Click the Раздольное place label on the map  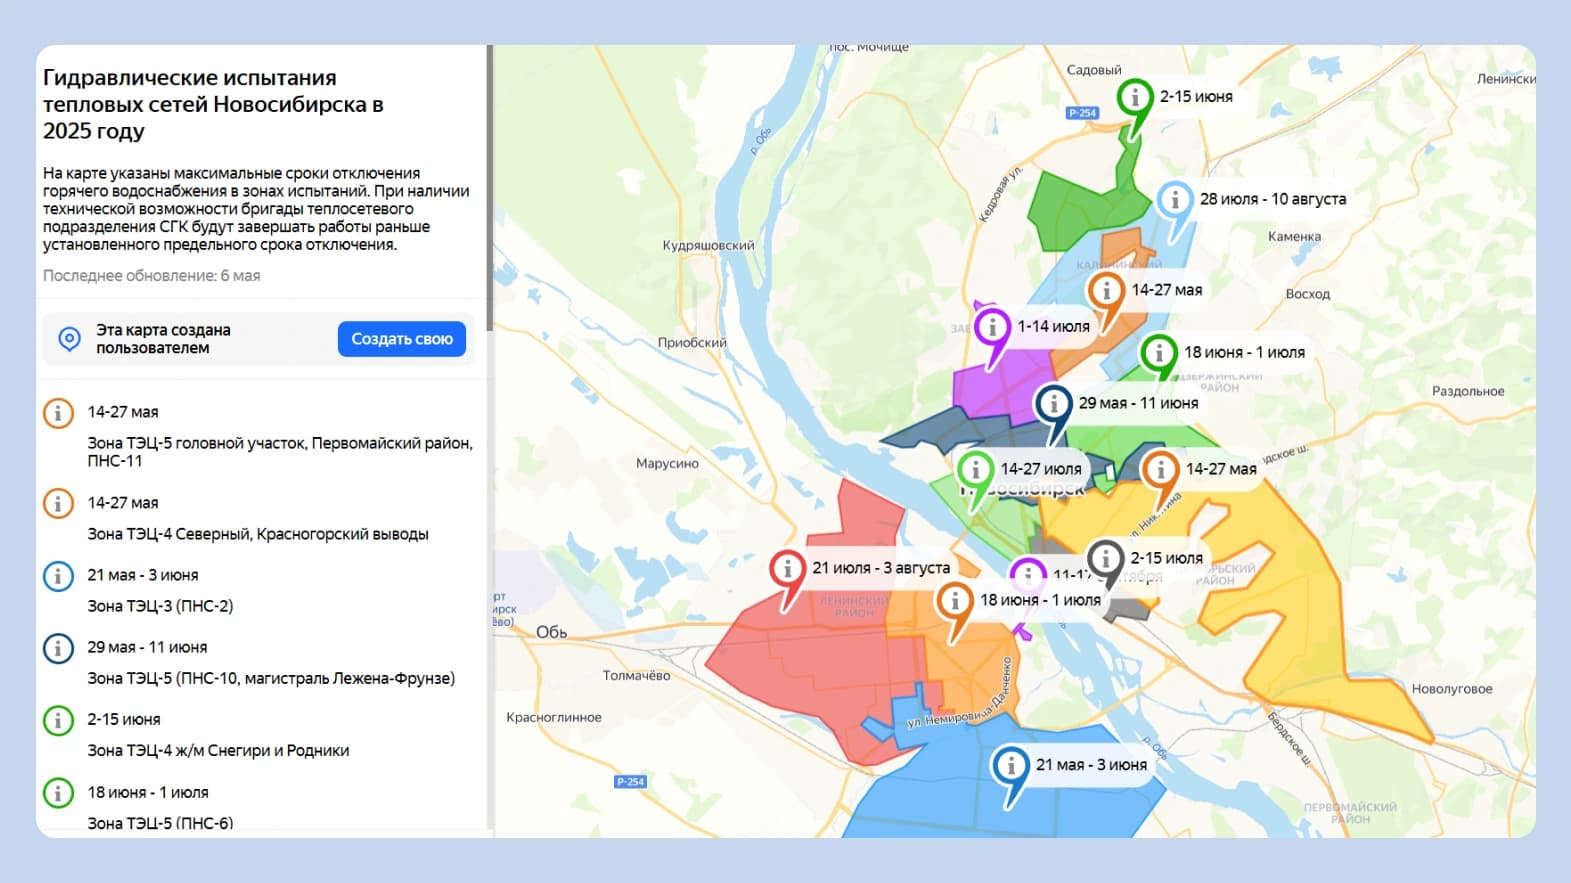click(x=1468, y=392)
